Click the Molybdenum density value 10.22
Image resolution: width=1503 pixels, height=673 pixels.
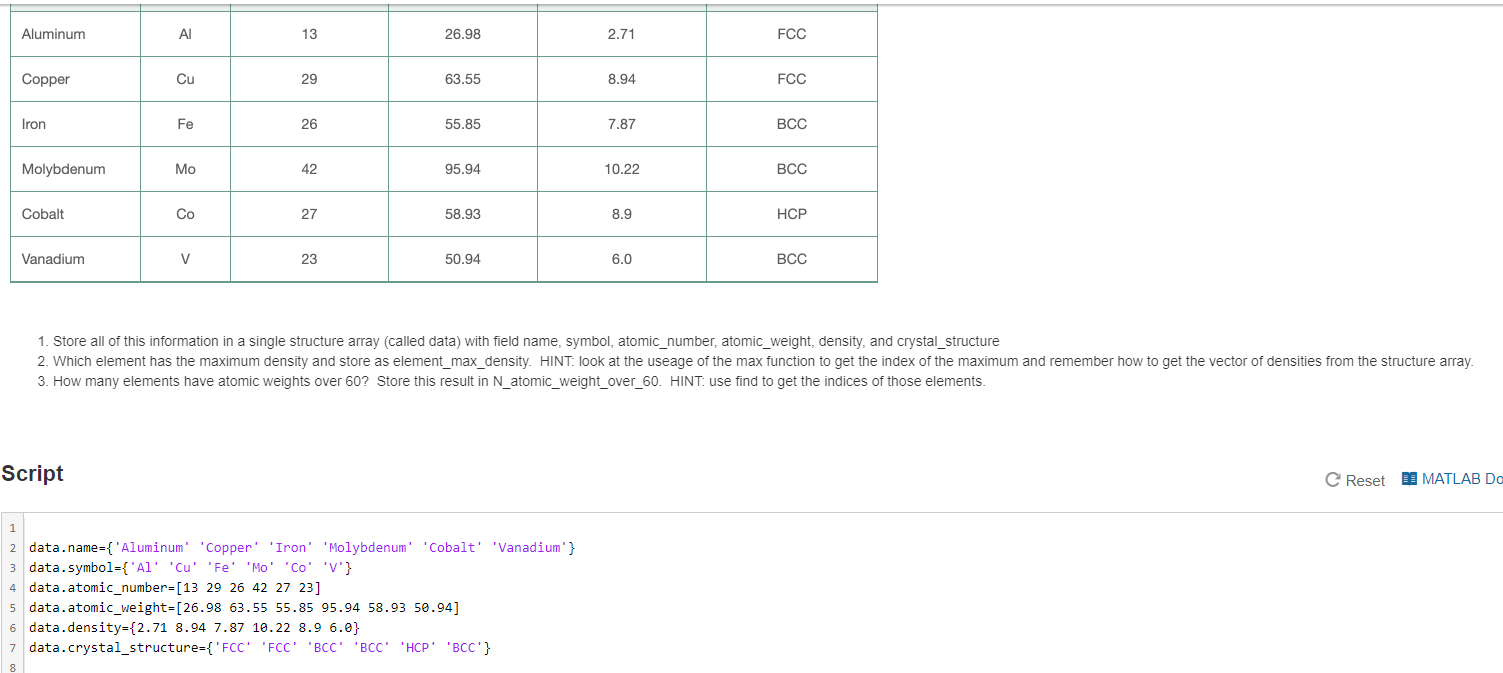click(x=621, y=168)
